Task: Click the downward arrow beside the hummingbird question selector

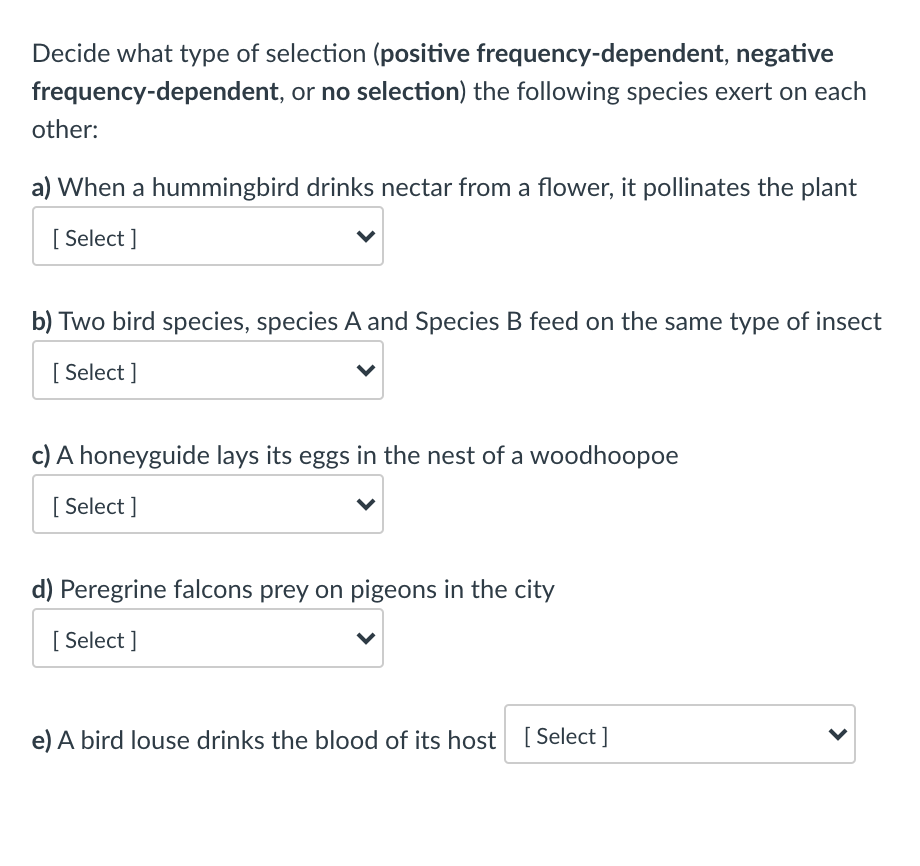Action: click(x=366, y=236)
